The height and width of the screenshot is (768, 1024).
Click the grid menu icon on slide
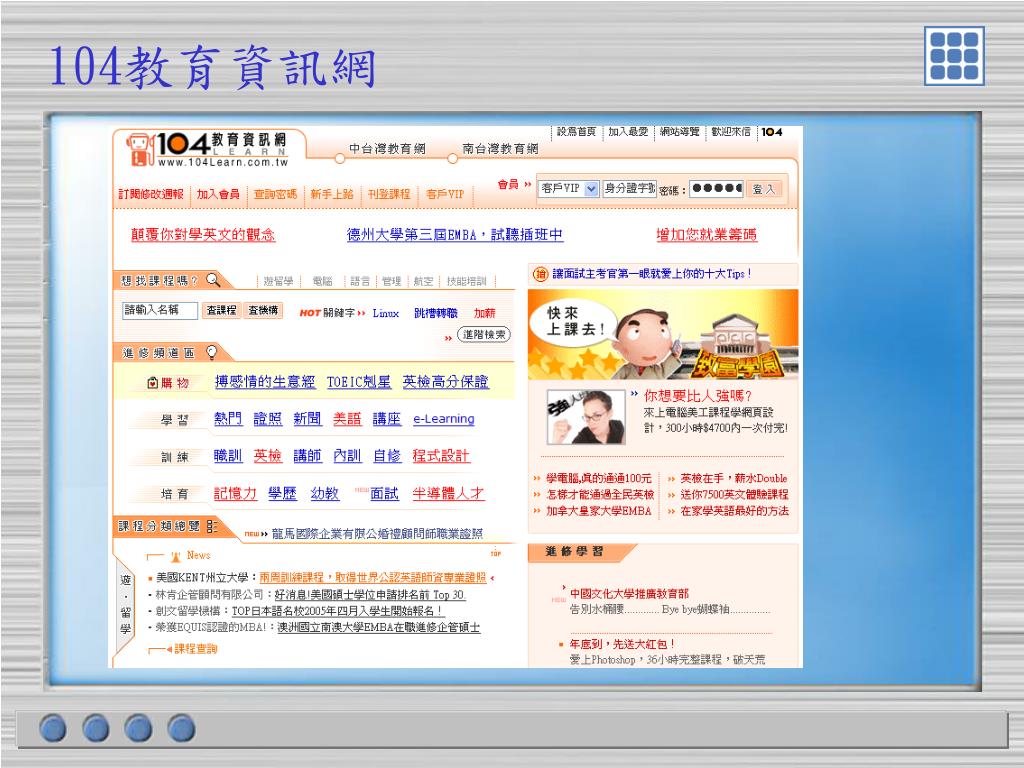click(954, 56)
